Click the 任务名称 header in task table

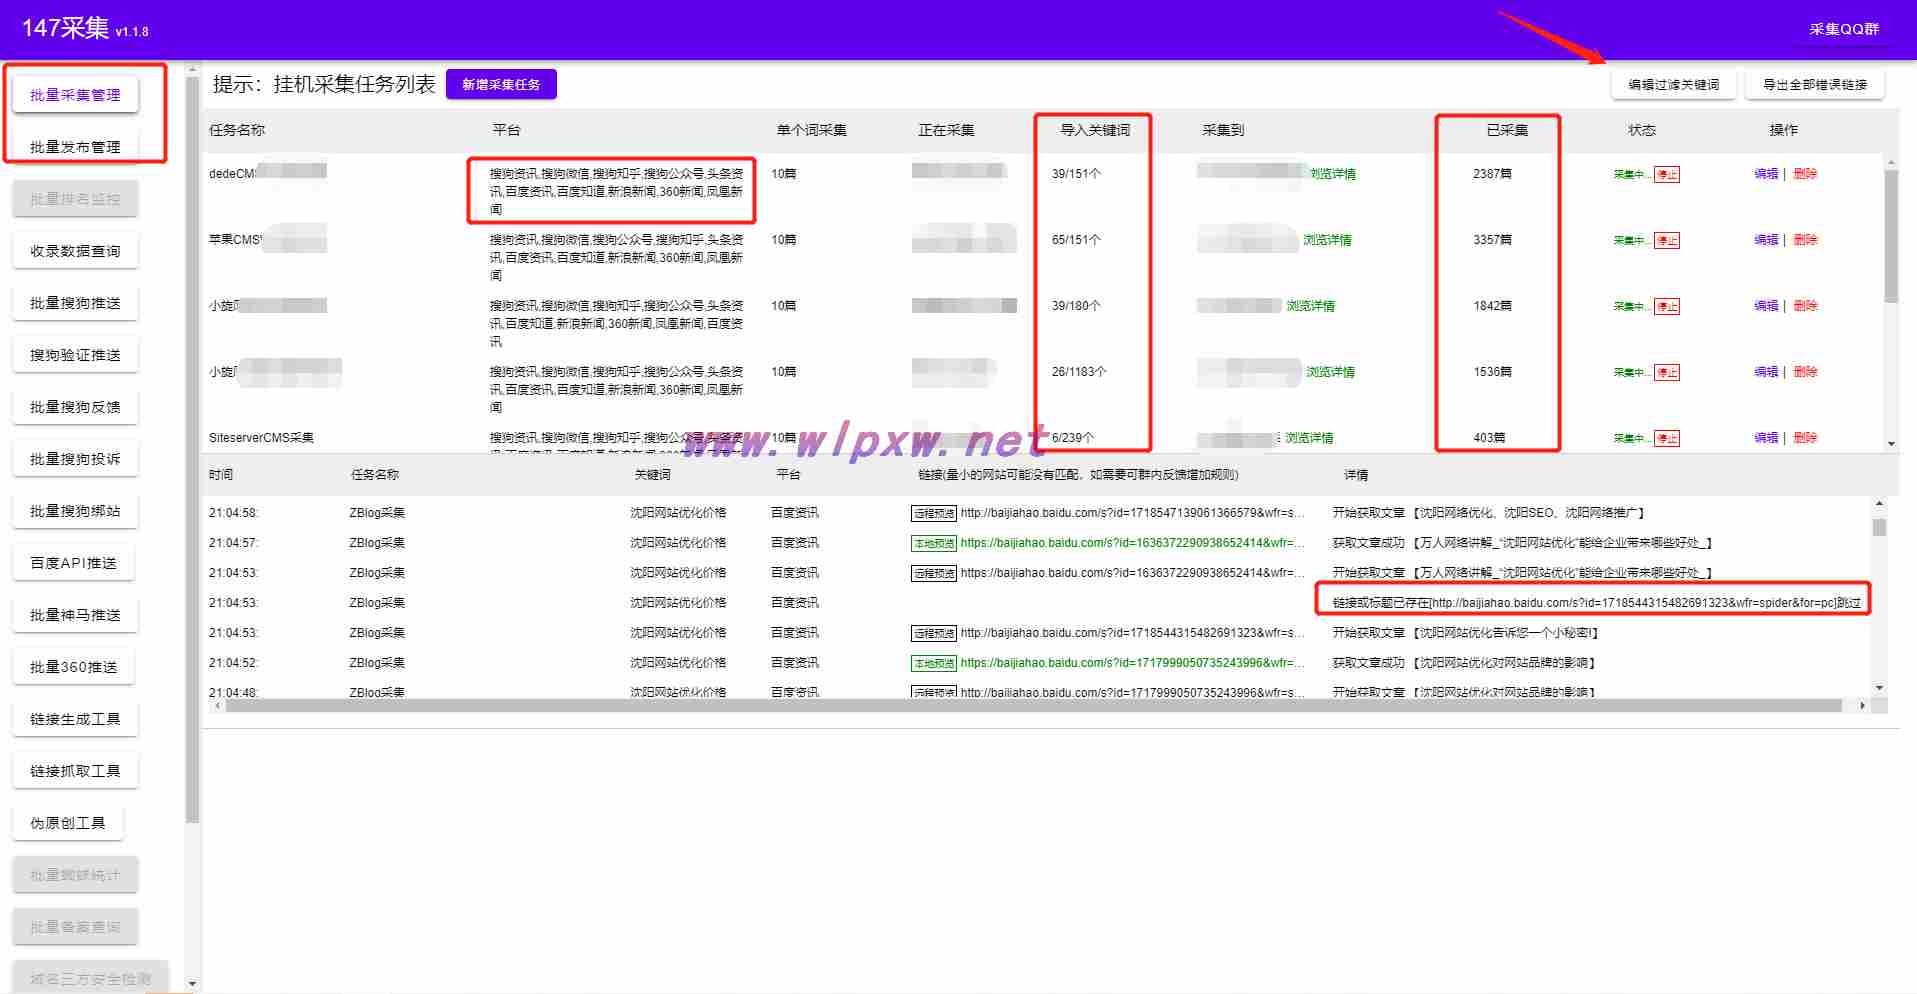237,130
